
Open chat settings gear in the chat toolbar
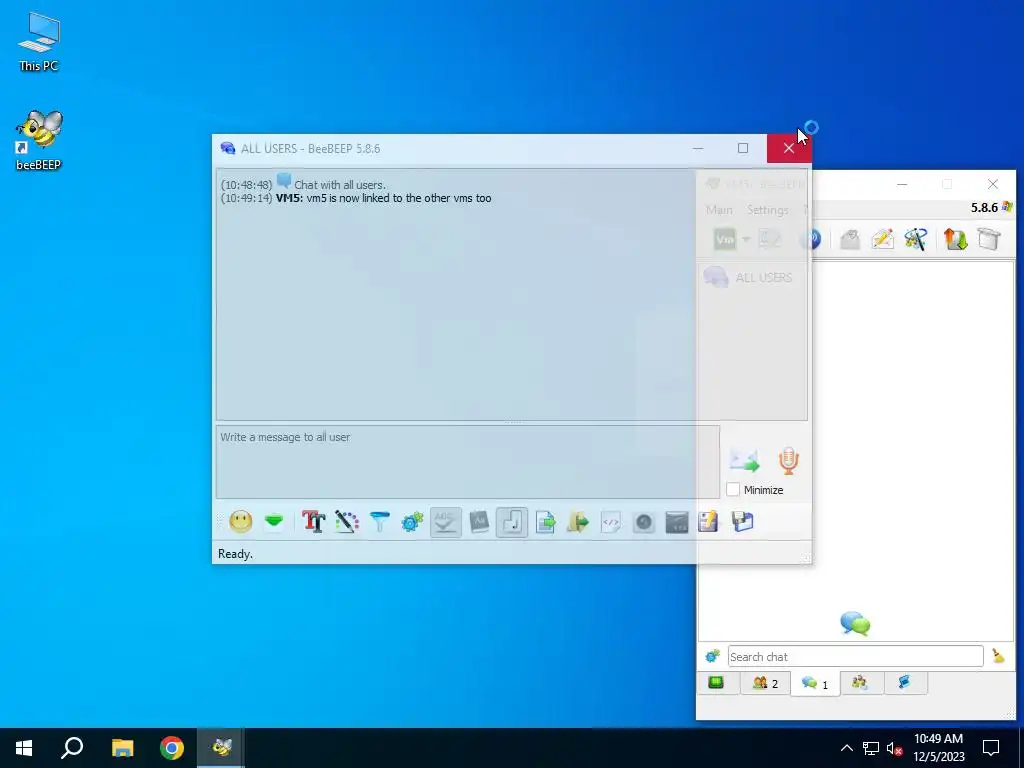[x=413, y=522]
